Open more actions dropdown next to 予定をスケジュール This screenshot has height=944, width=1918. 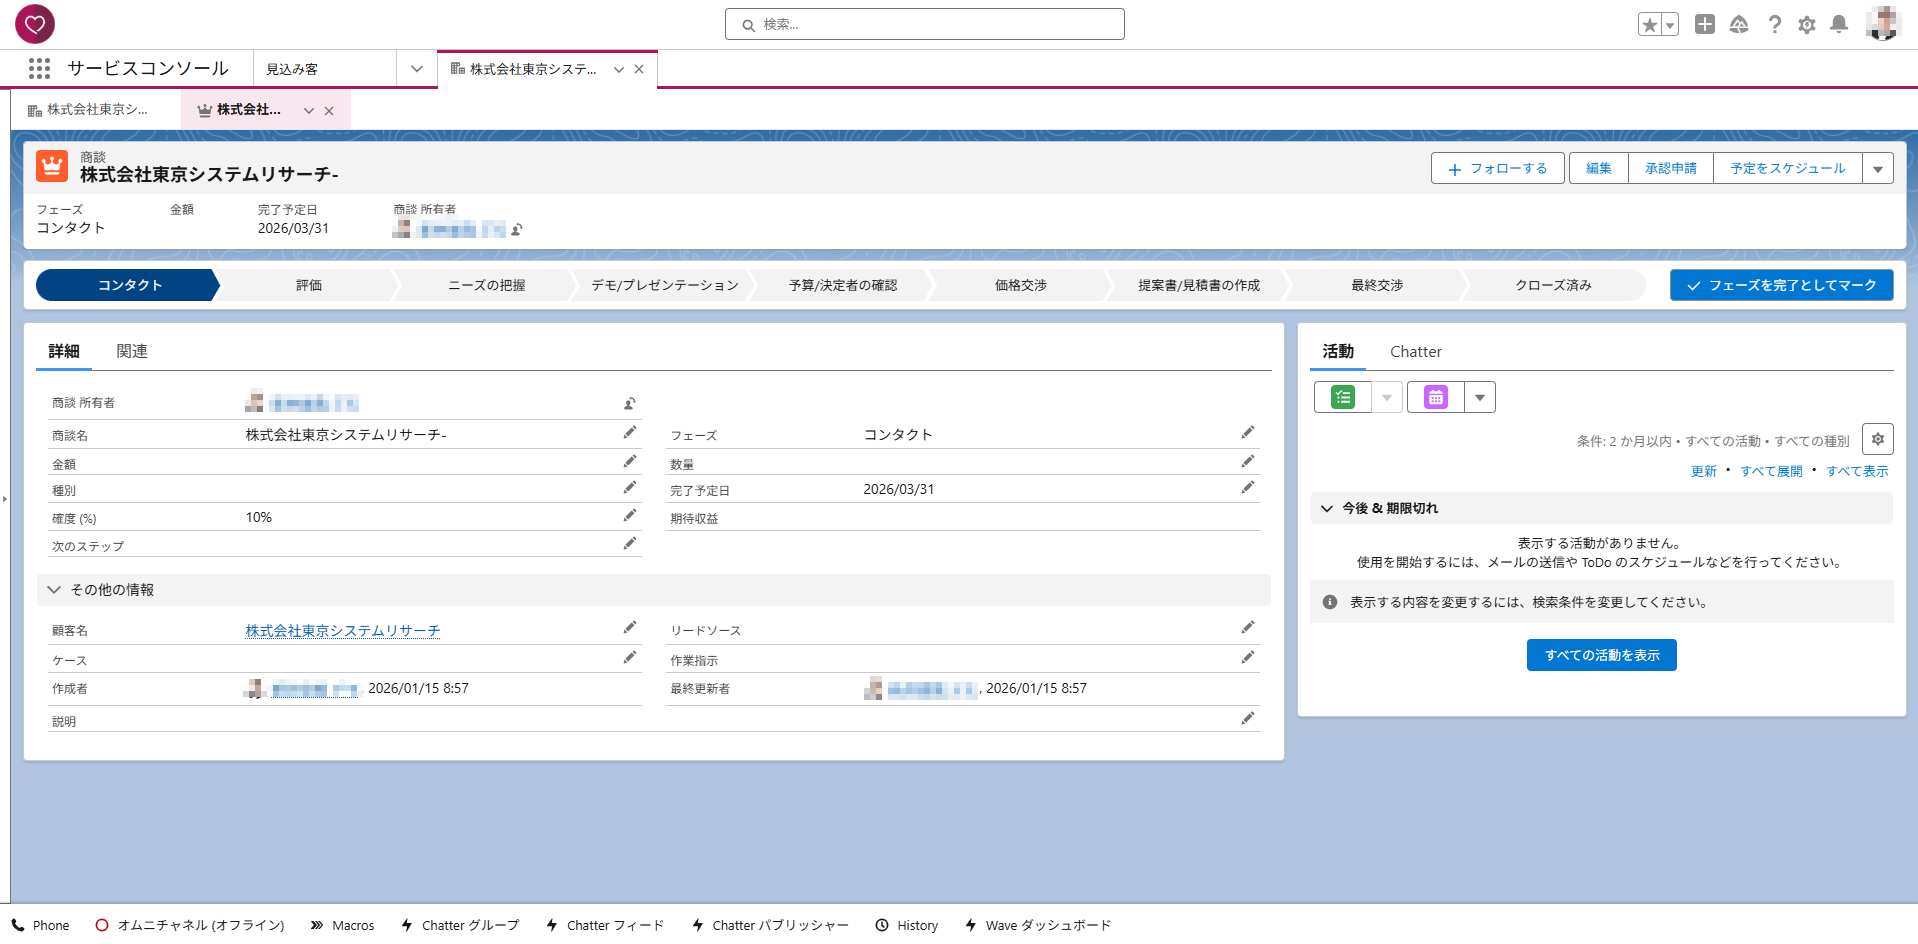1877,169
